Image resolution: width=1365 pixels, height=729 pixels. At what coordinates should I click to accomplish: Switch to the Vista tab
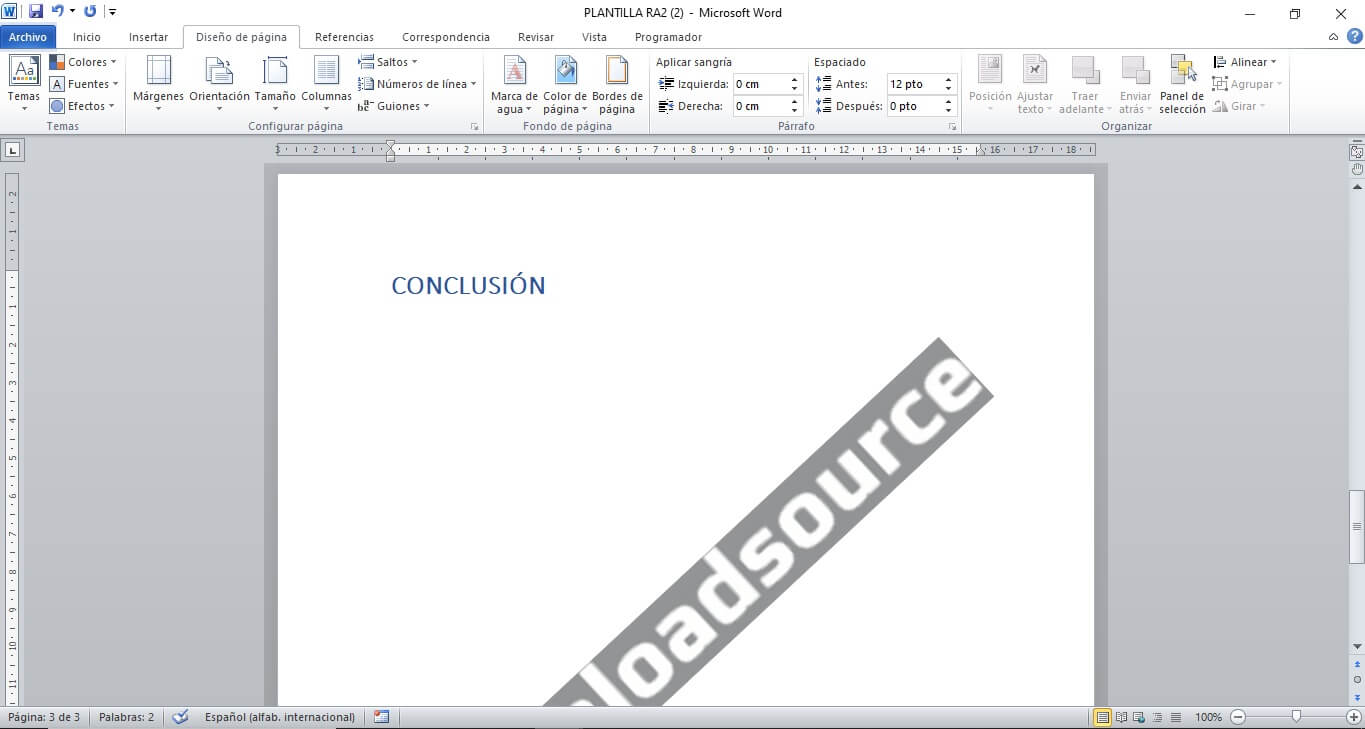[x=594, y=37]
